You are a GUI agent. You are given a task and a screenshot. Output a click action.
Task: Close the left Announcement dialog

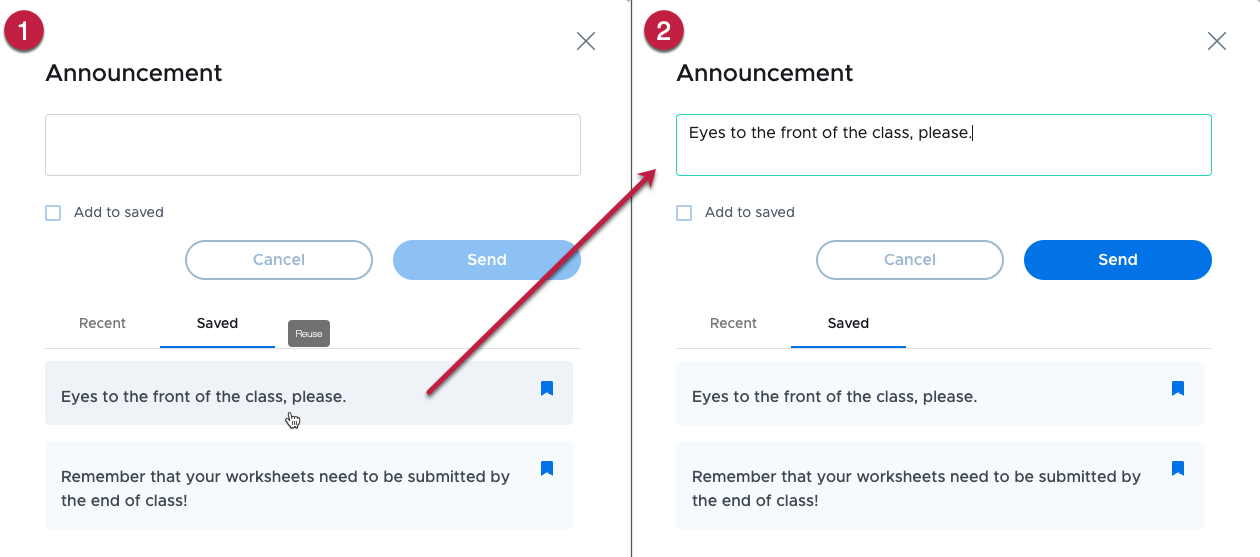point(586,41)
